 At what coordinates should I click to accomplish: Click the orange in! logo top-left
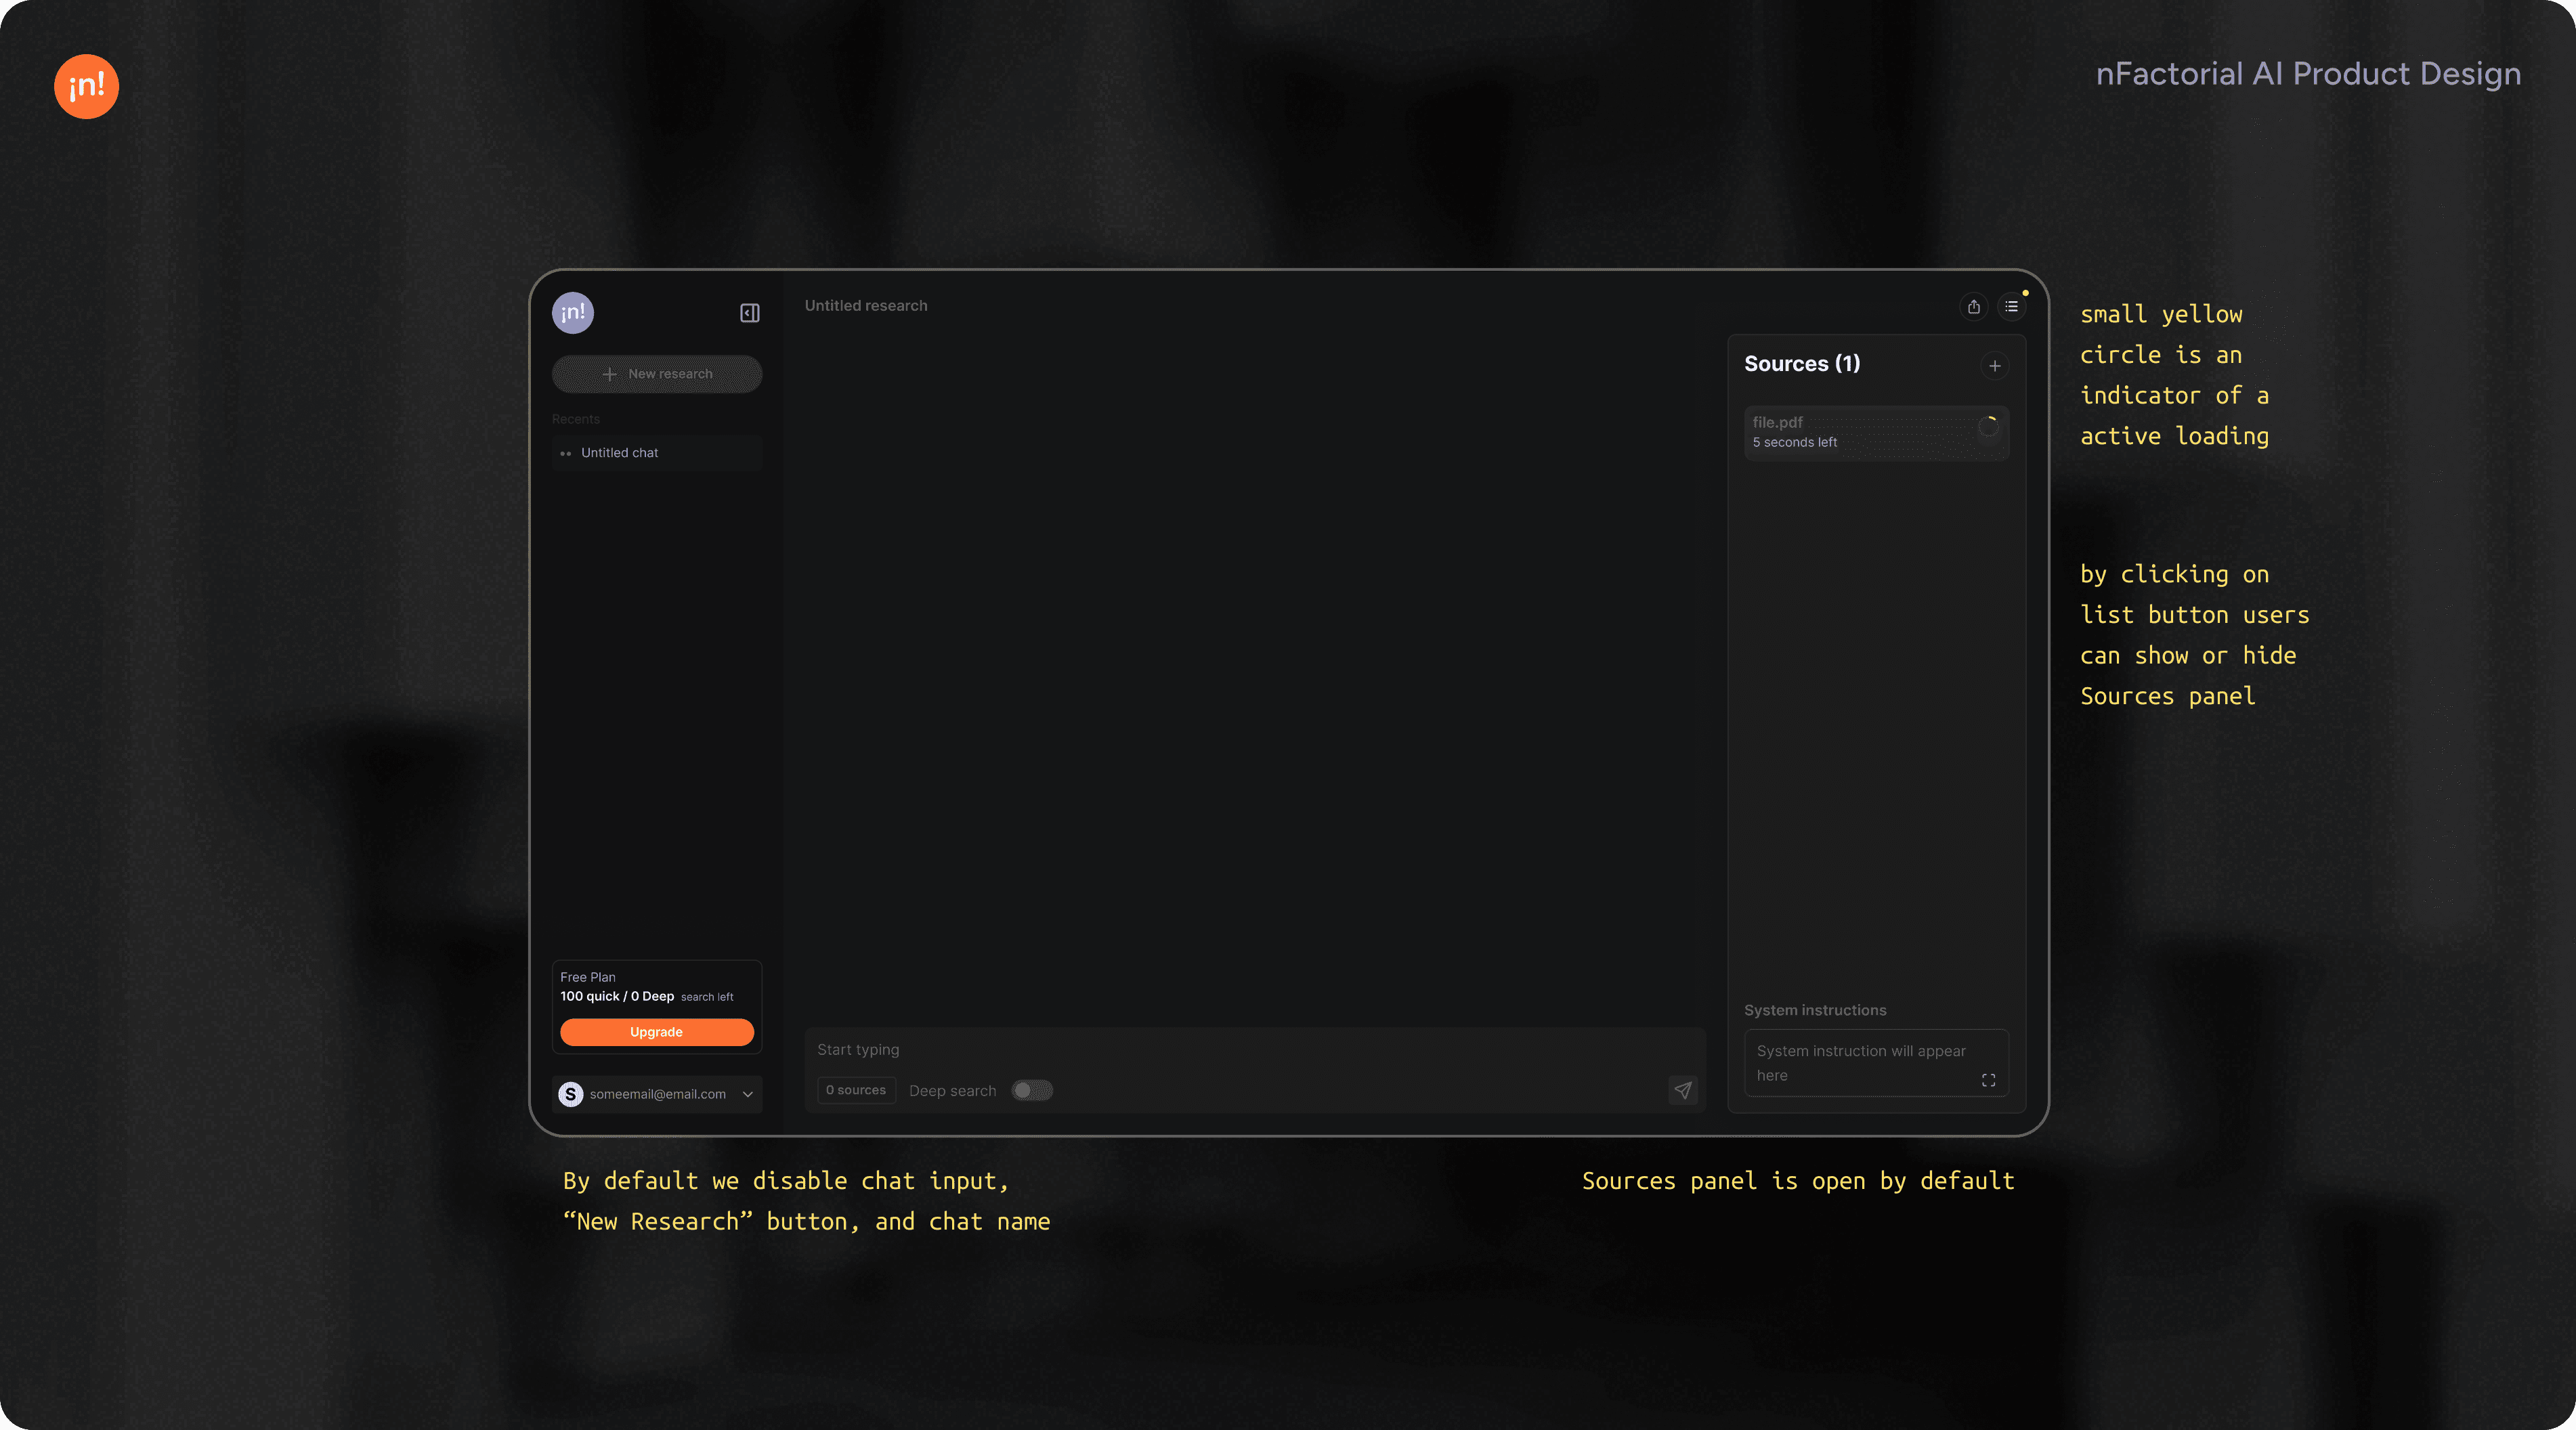87,87
